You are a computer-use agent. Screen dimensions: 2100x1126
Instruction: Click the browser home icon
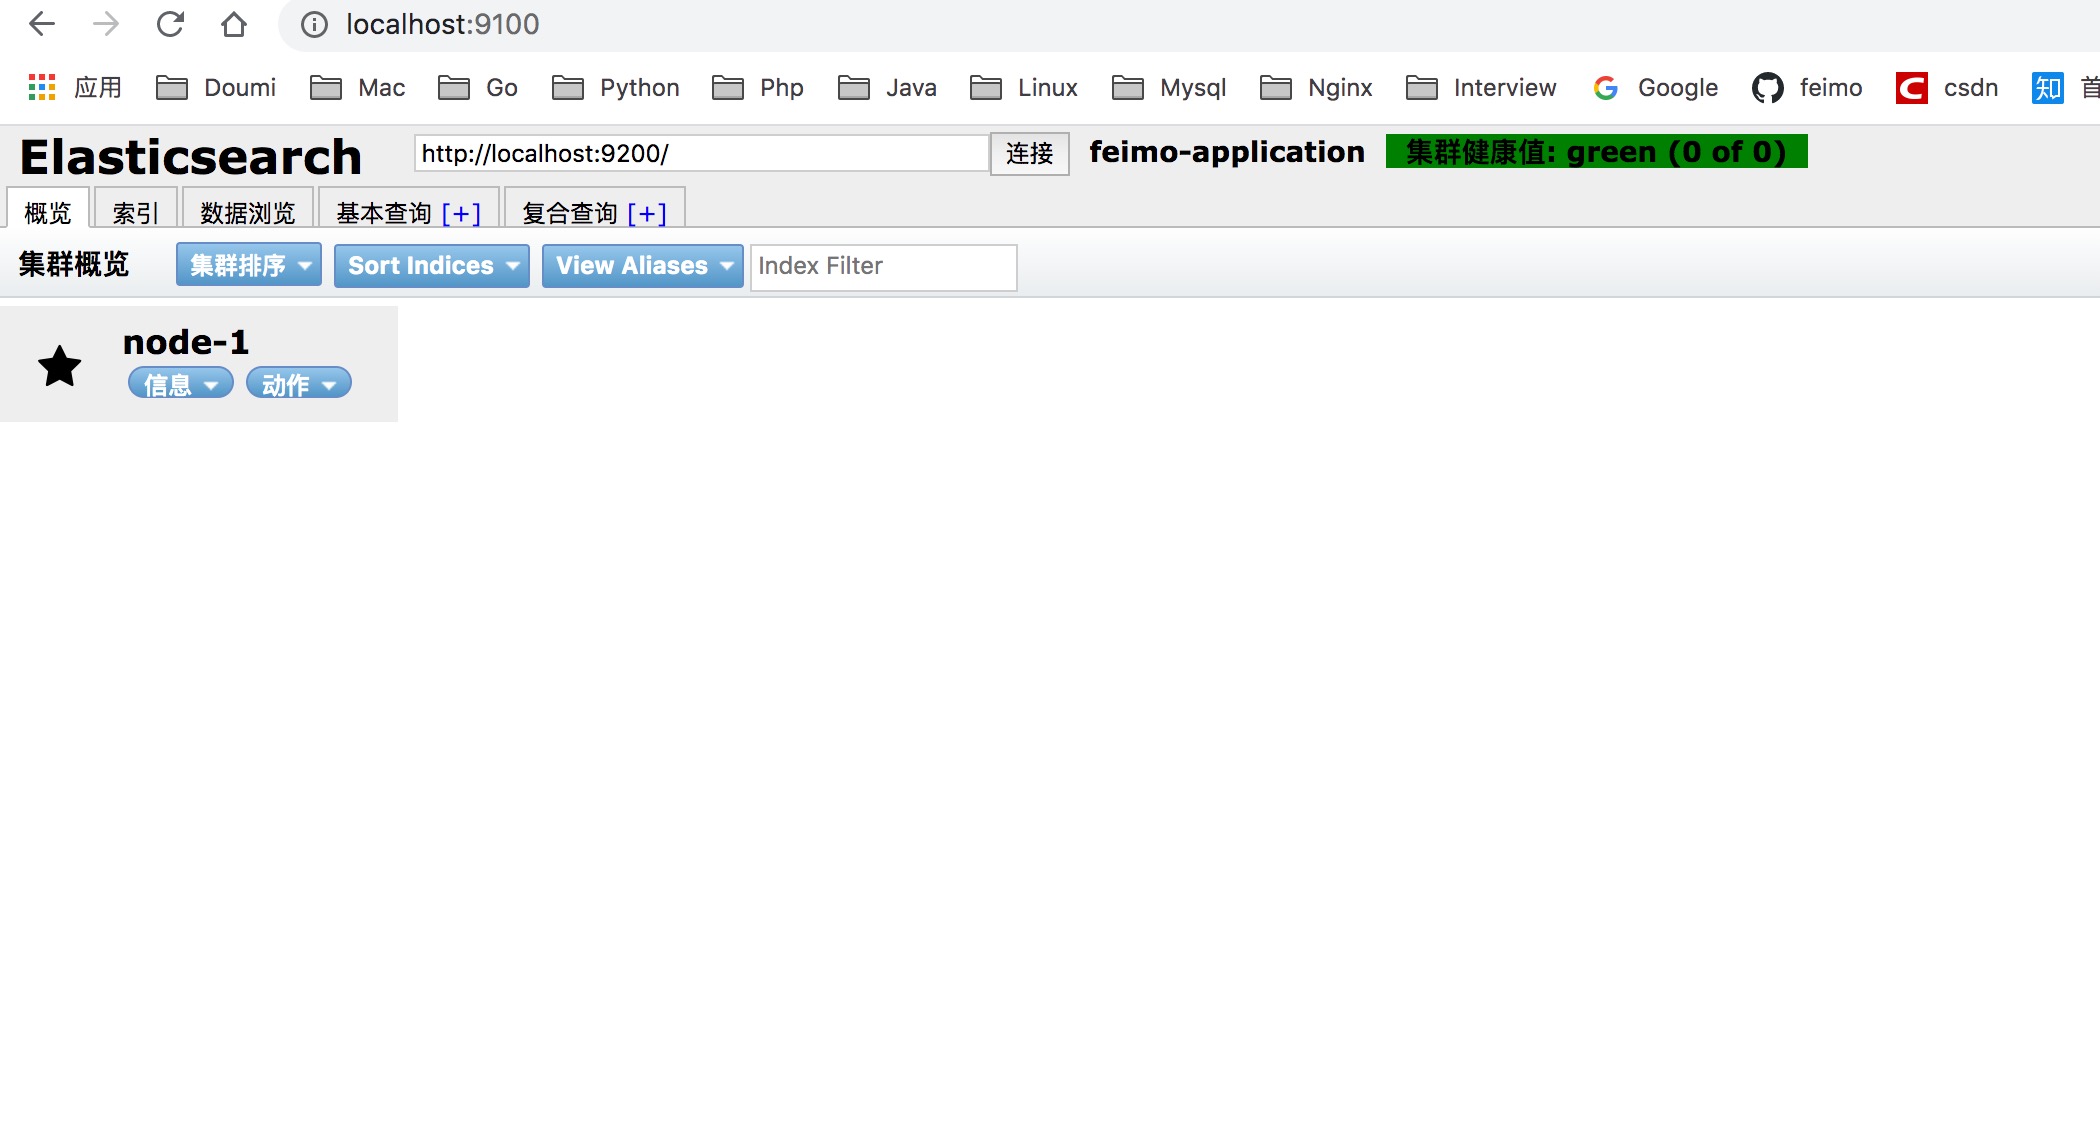[234, 24]
